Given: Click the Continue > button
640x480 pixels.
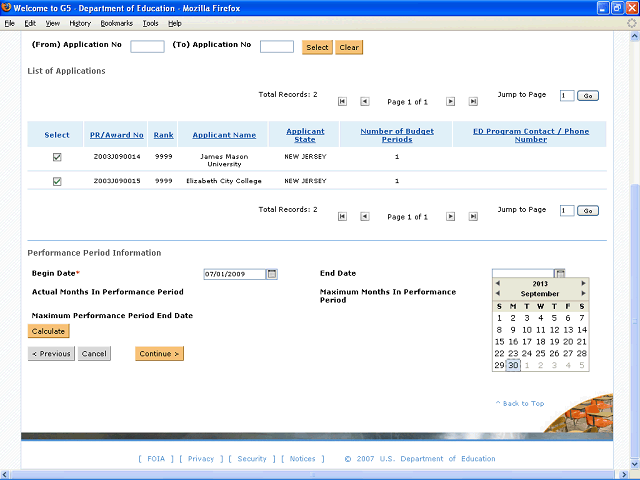Looking at the screenshot, I should (160, 353).
